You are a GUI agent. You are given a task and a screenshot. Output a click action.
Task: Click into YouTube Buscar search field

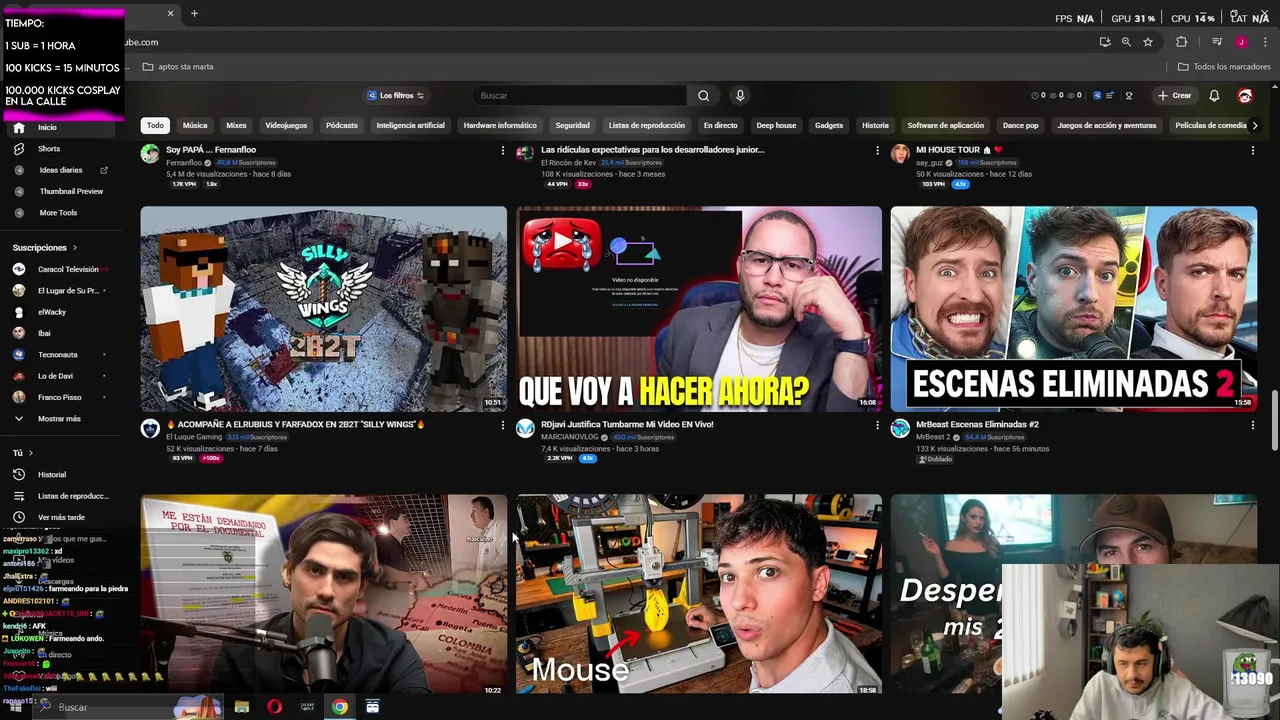580,96
